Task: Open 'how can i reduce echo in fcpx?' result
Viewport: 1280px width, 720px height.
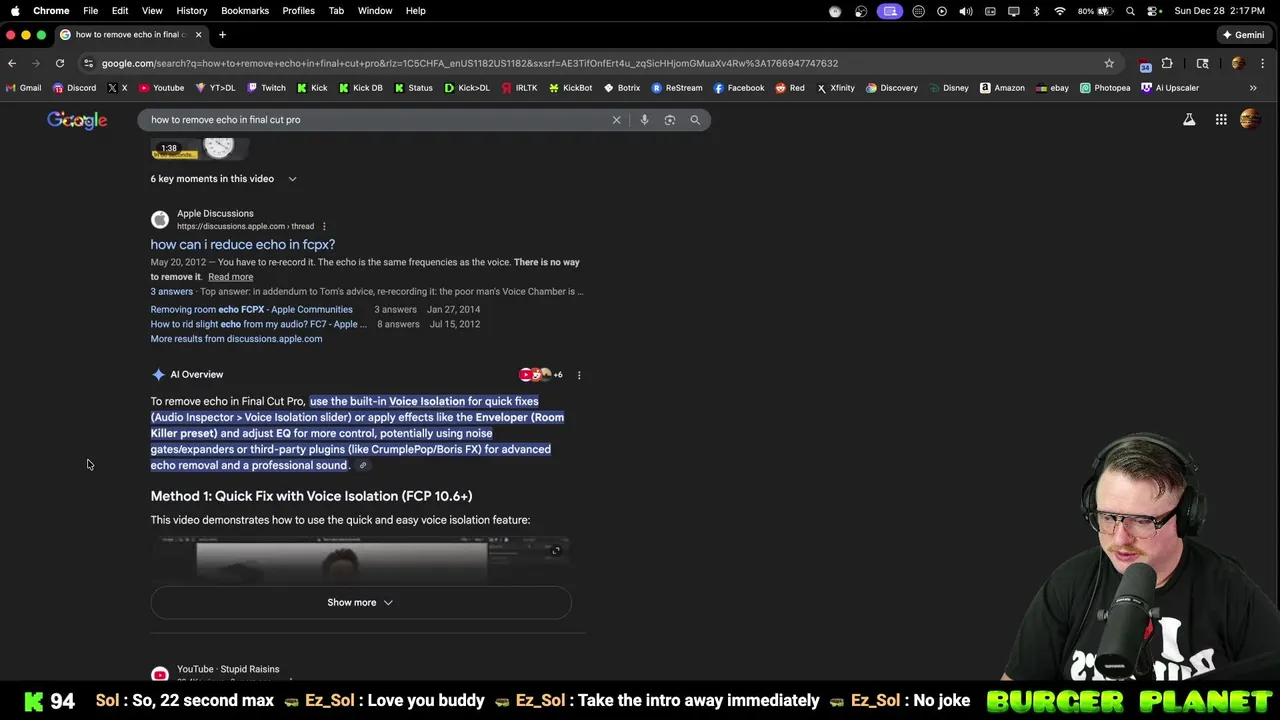Action: click(x=243, y=245)
